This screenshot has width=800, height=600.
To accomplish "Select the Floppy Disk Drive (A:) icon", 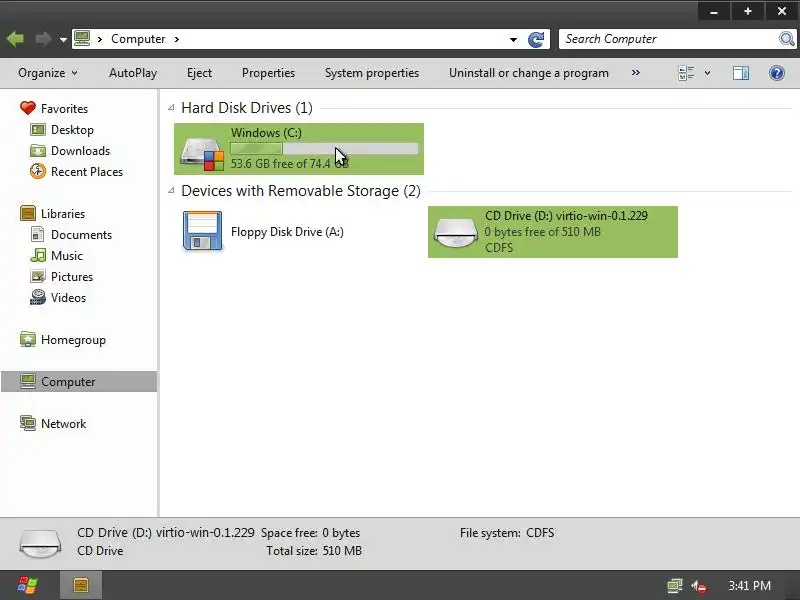I will coord(202,231).
